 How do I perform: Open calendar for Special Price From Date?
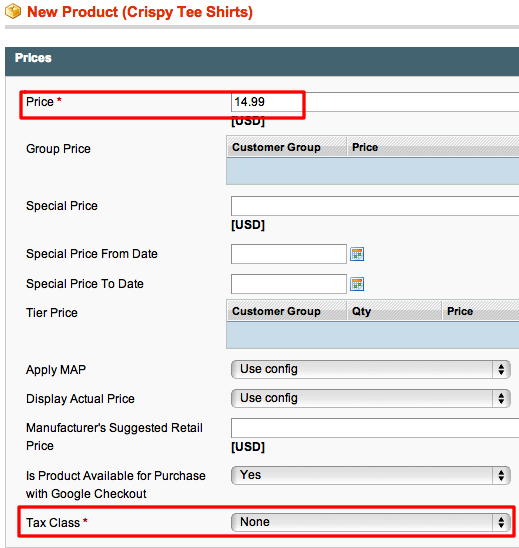pyautogui.click(x=357, y=254)
